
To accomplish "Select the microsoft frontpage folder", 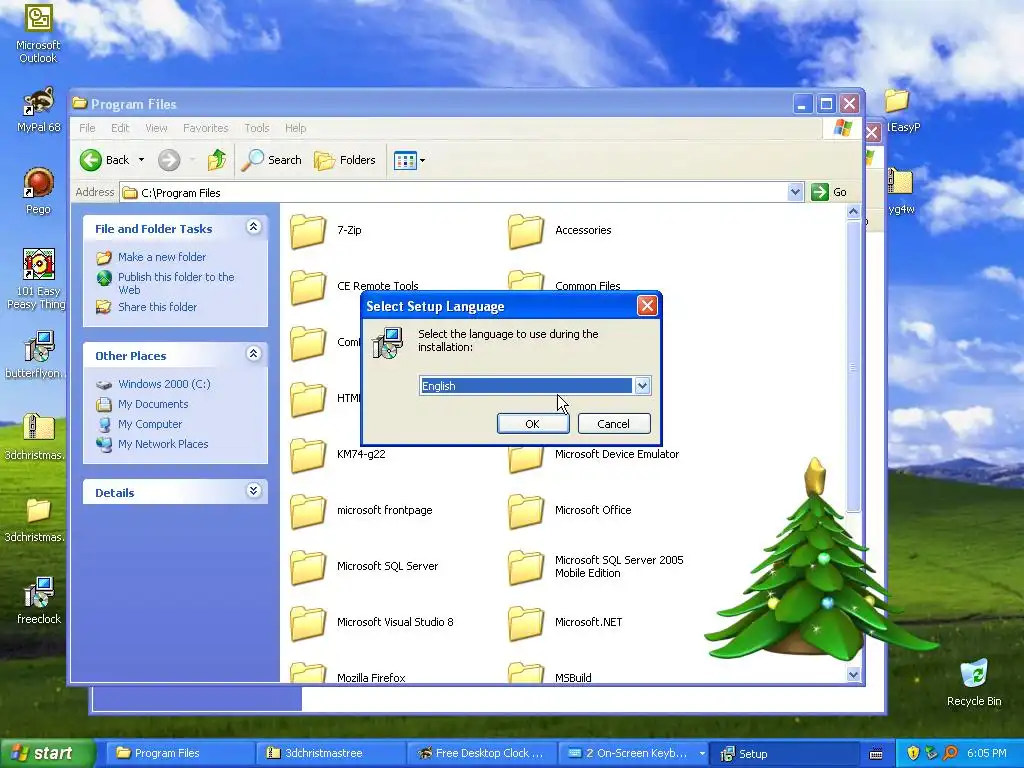I will click(361, 511).
